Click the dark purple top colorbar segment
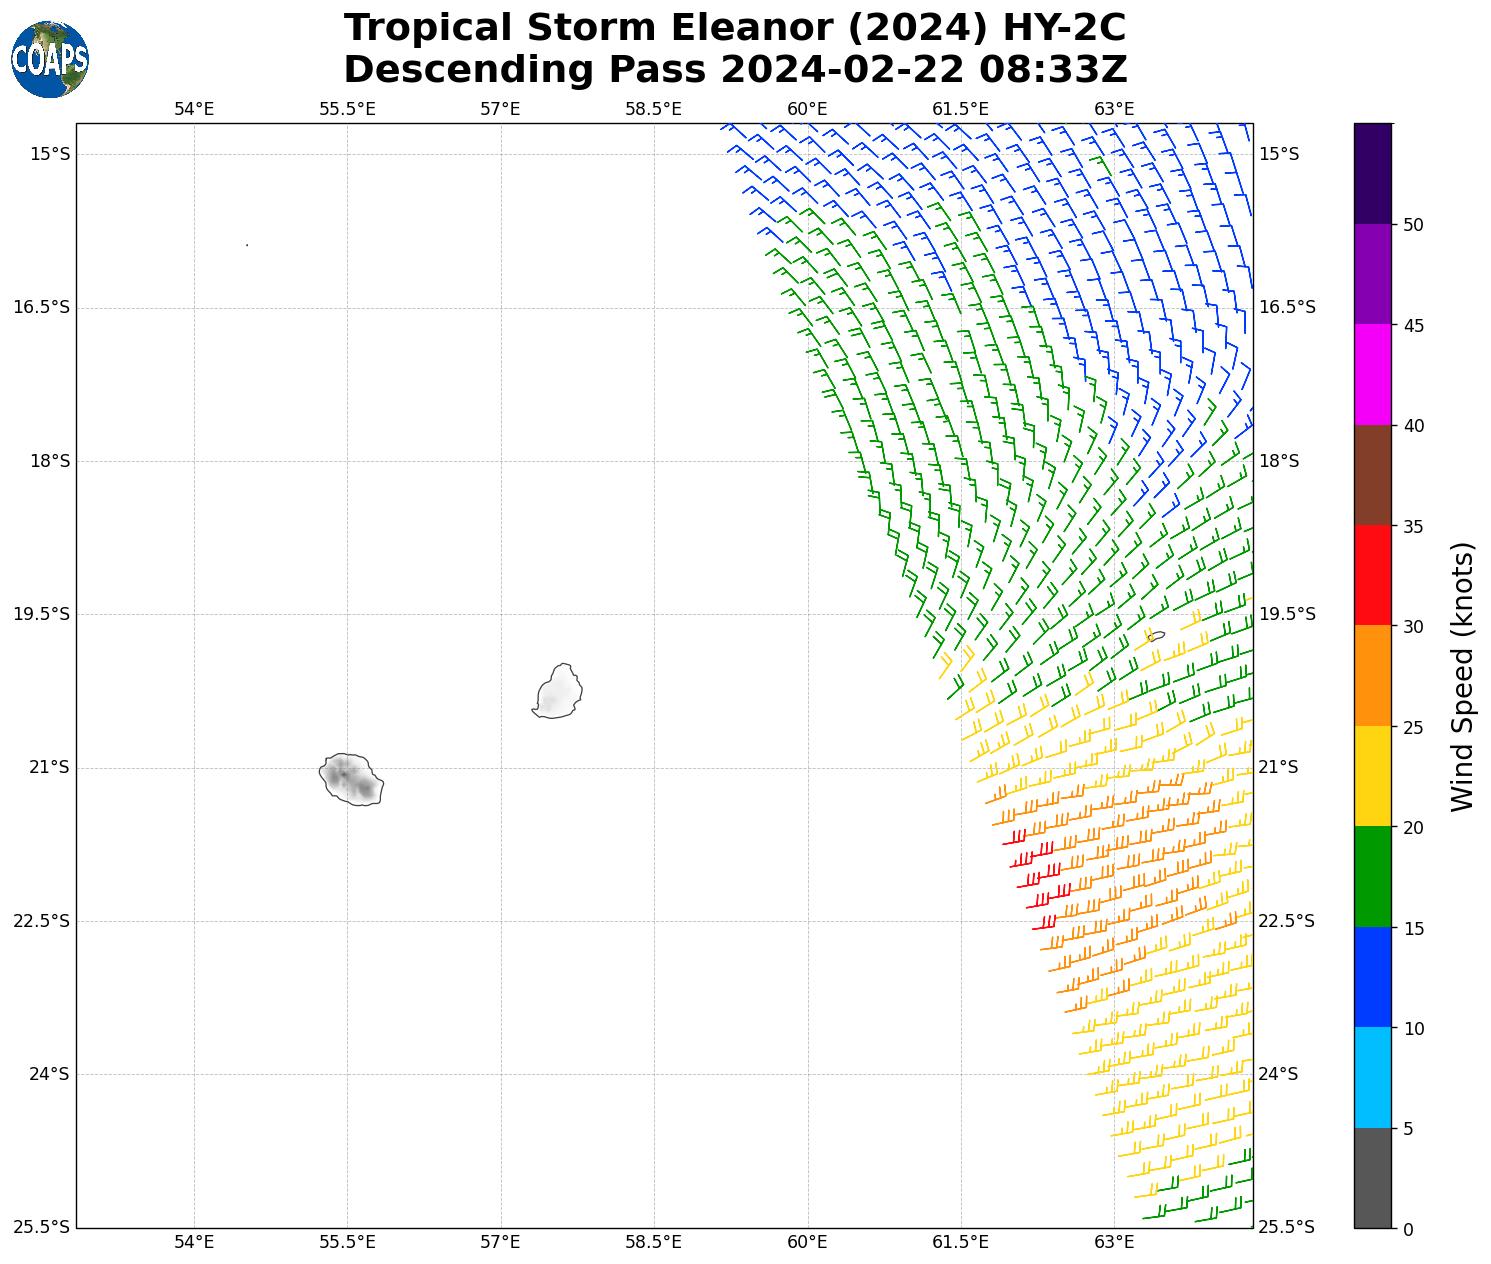1491x1264 pixels. click(1372, 173)
